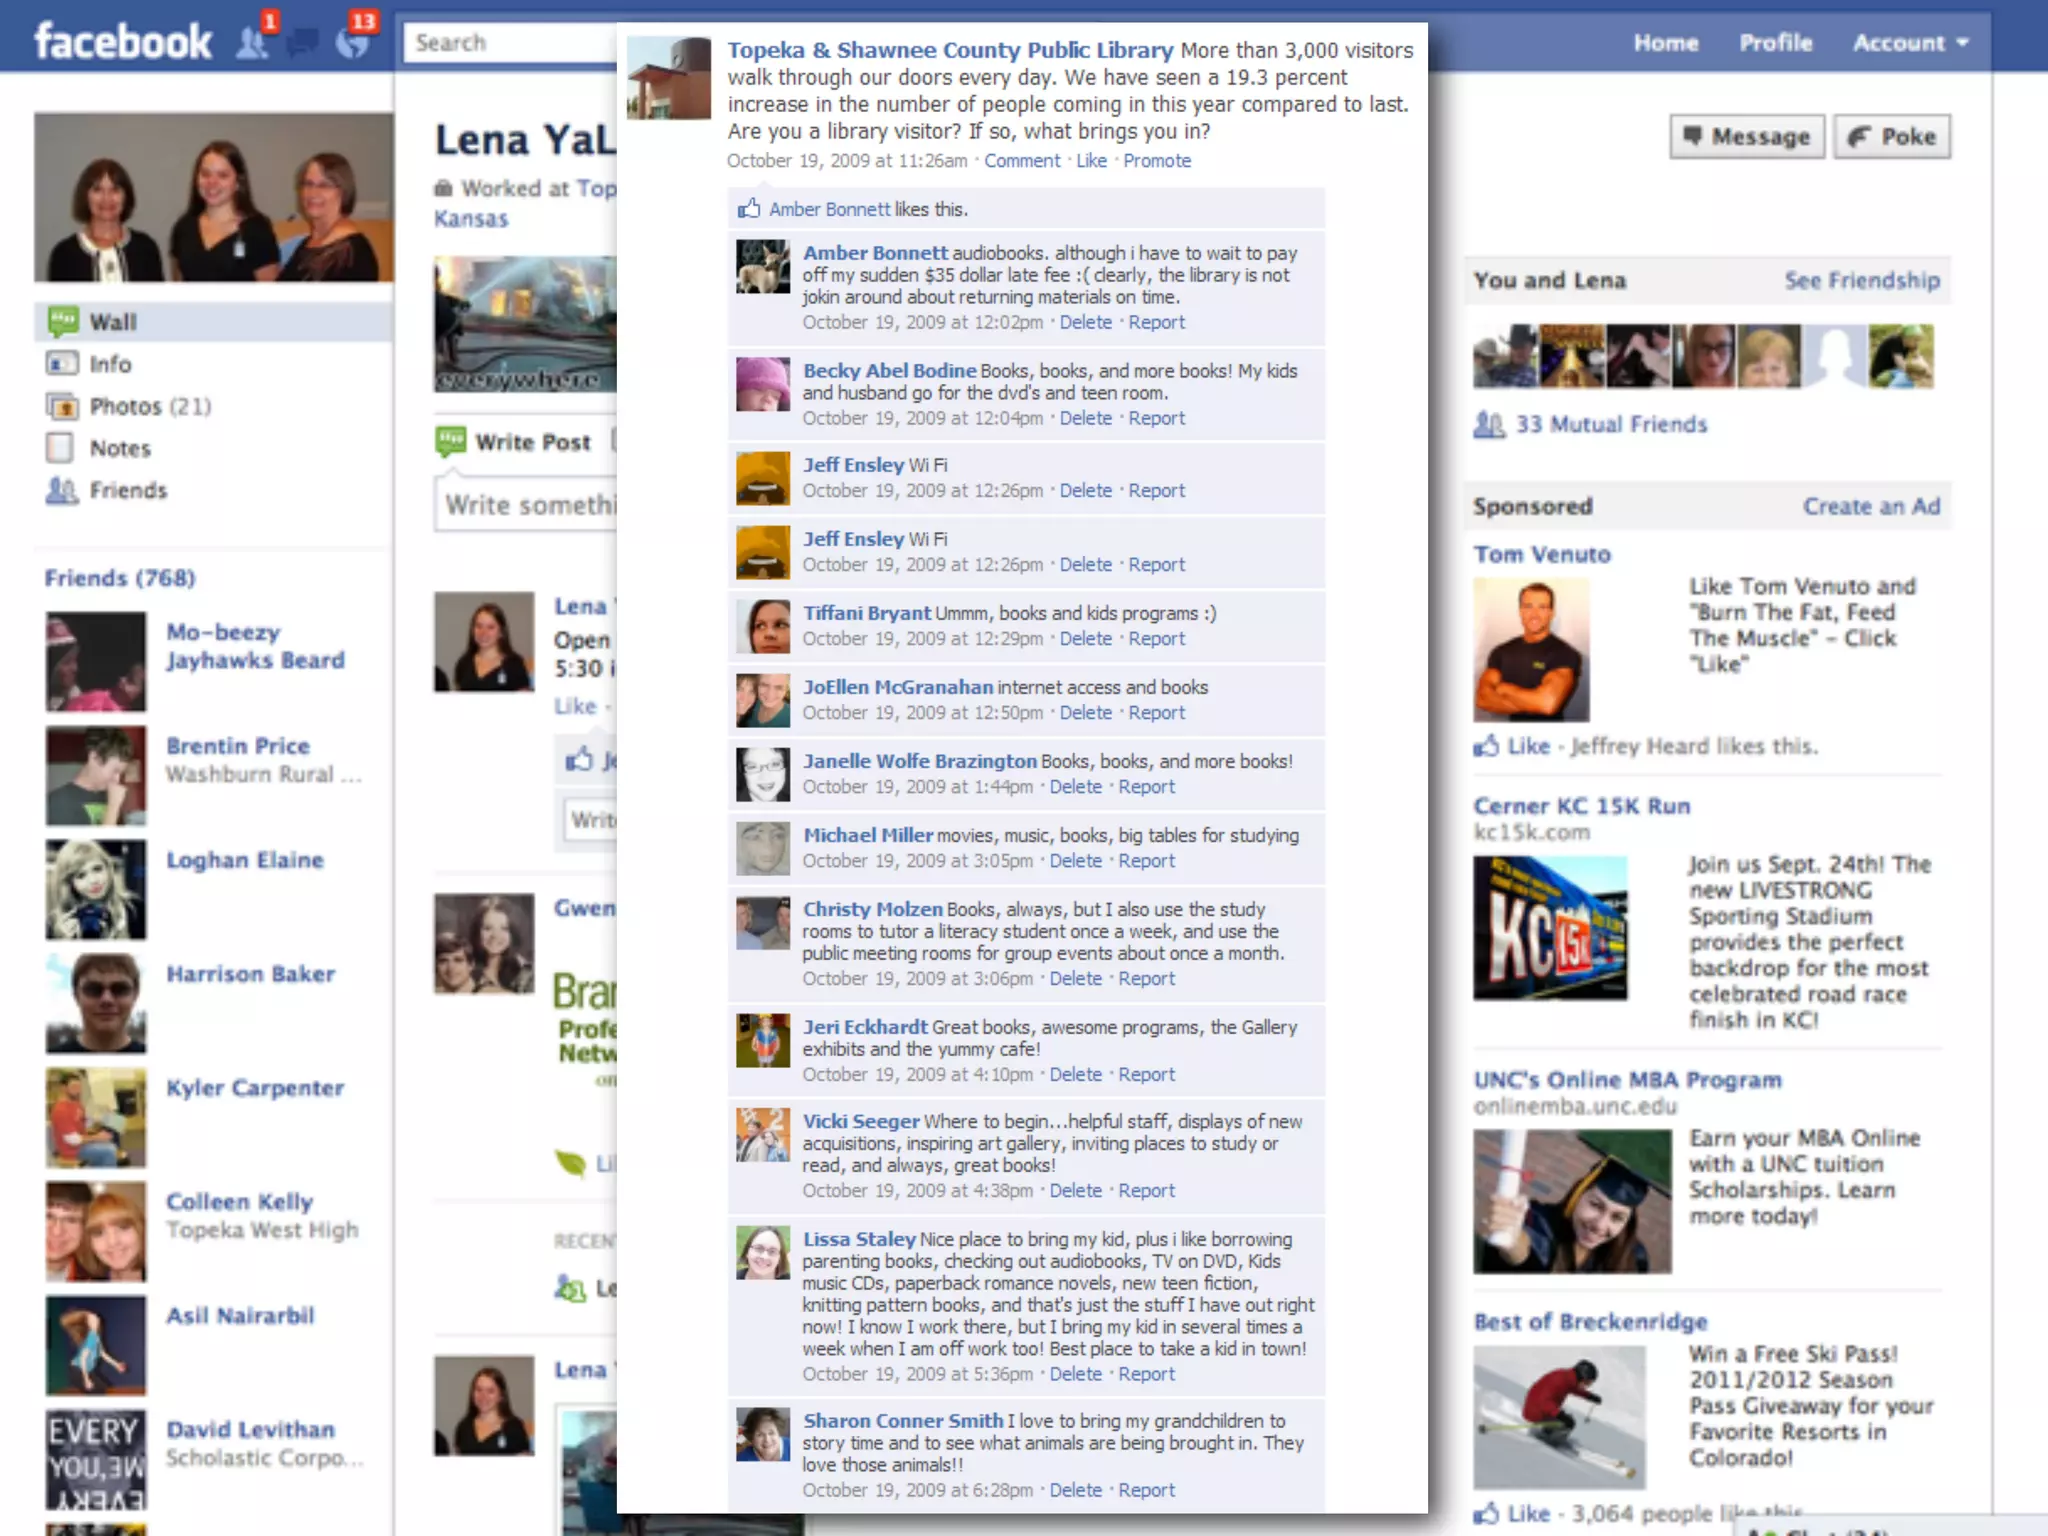Delete Becky Abel Bodine's comment
The width and height of the screenshot is (2048, 1536).
click(1085, 419)
